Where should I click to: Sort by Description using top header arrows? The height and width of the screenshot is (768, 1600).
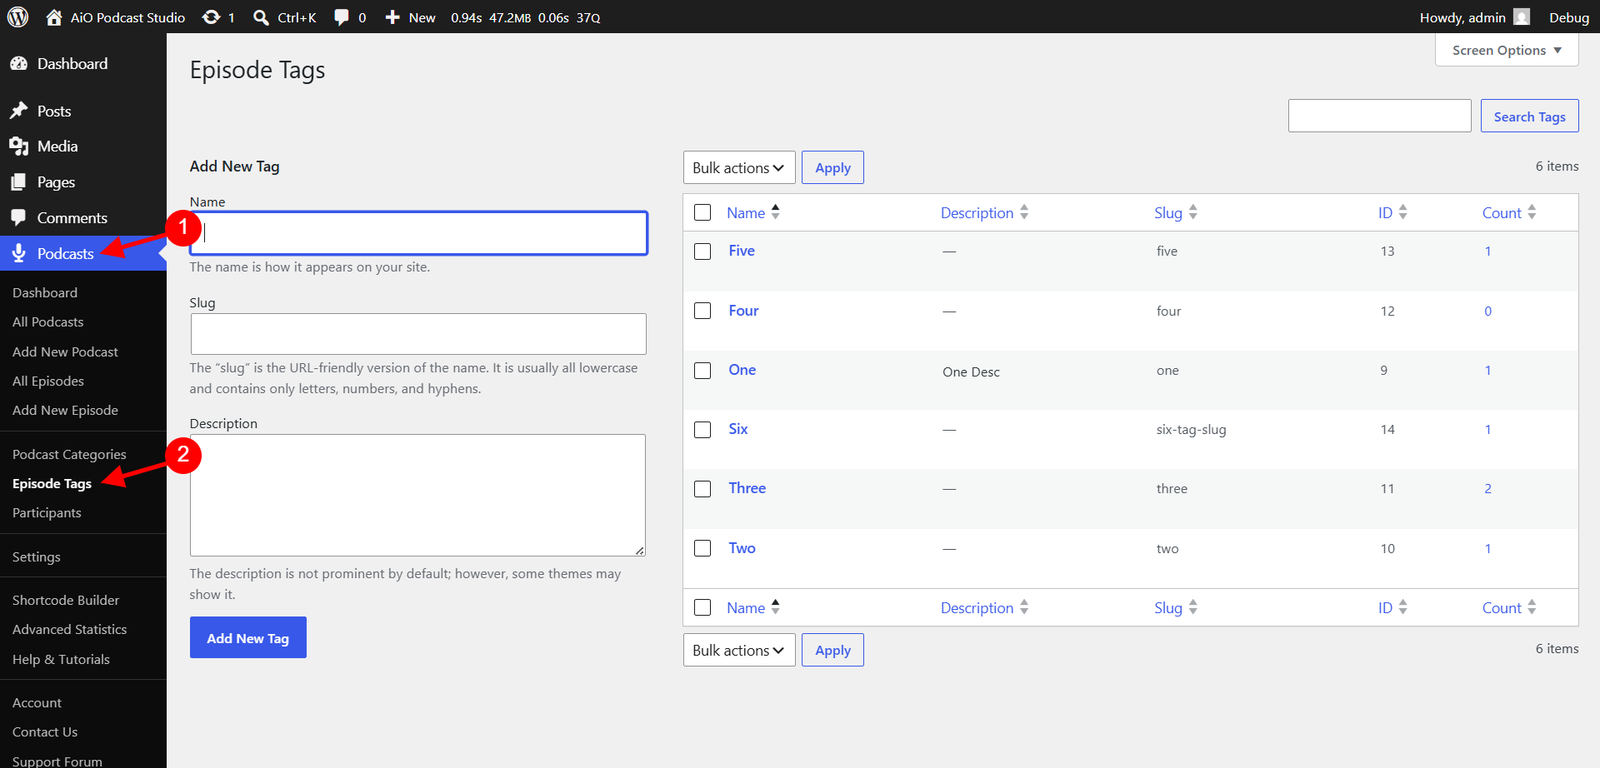coord(1024,212)
